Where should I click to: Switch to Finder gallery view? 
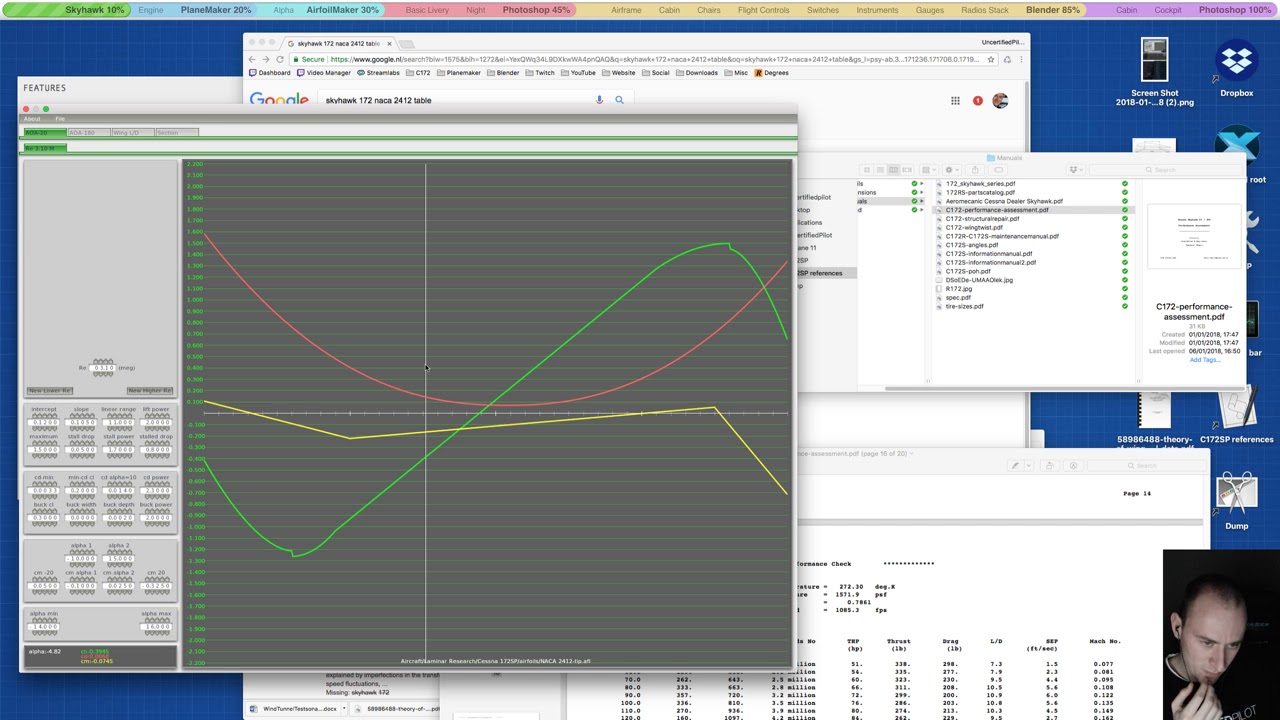coord(907,170)
